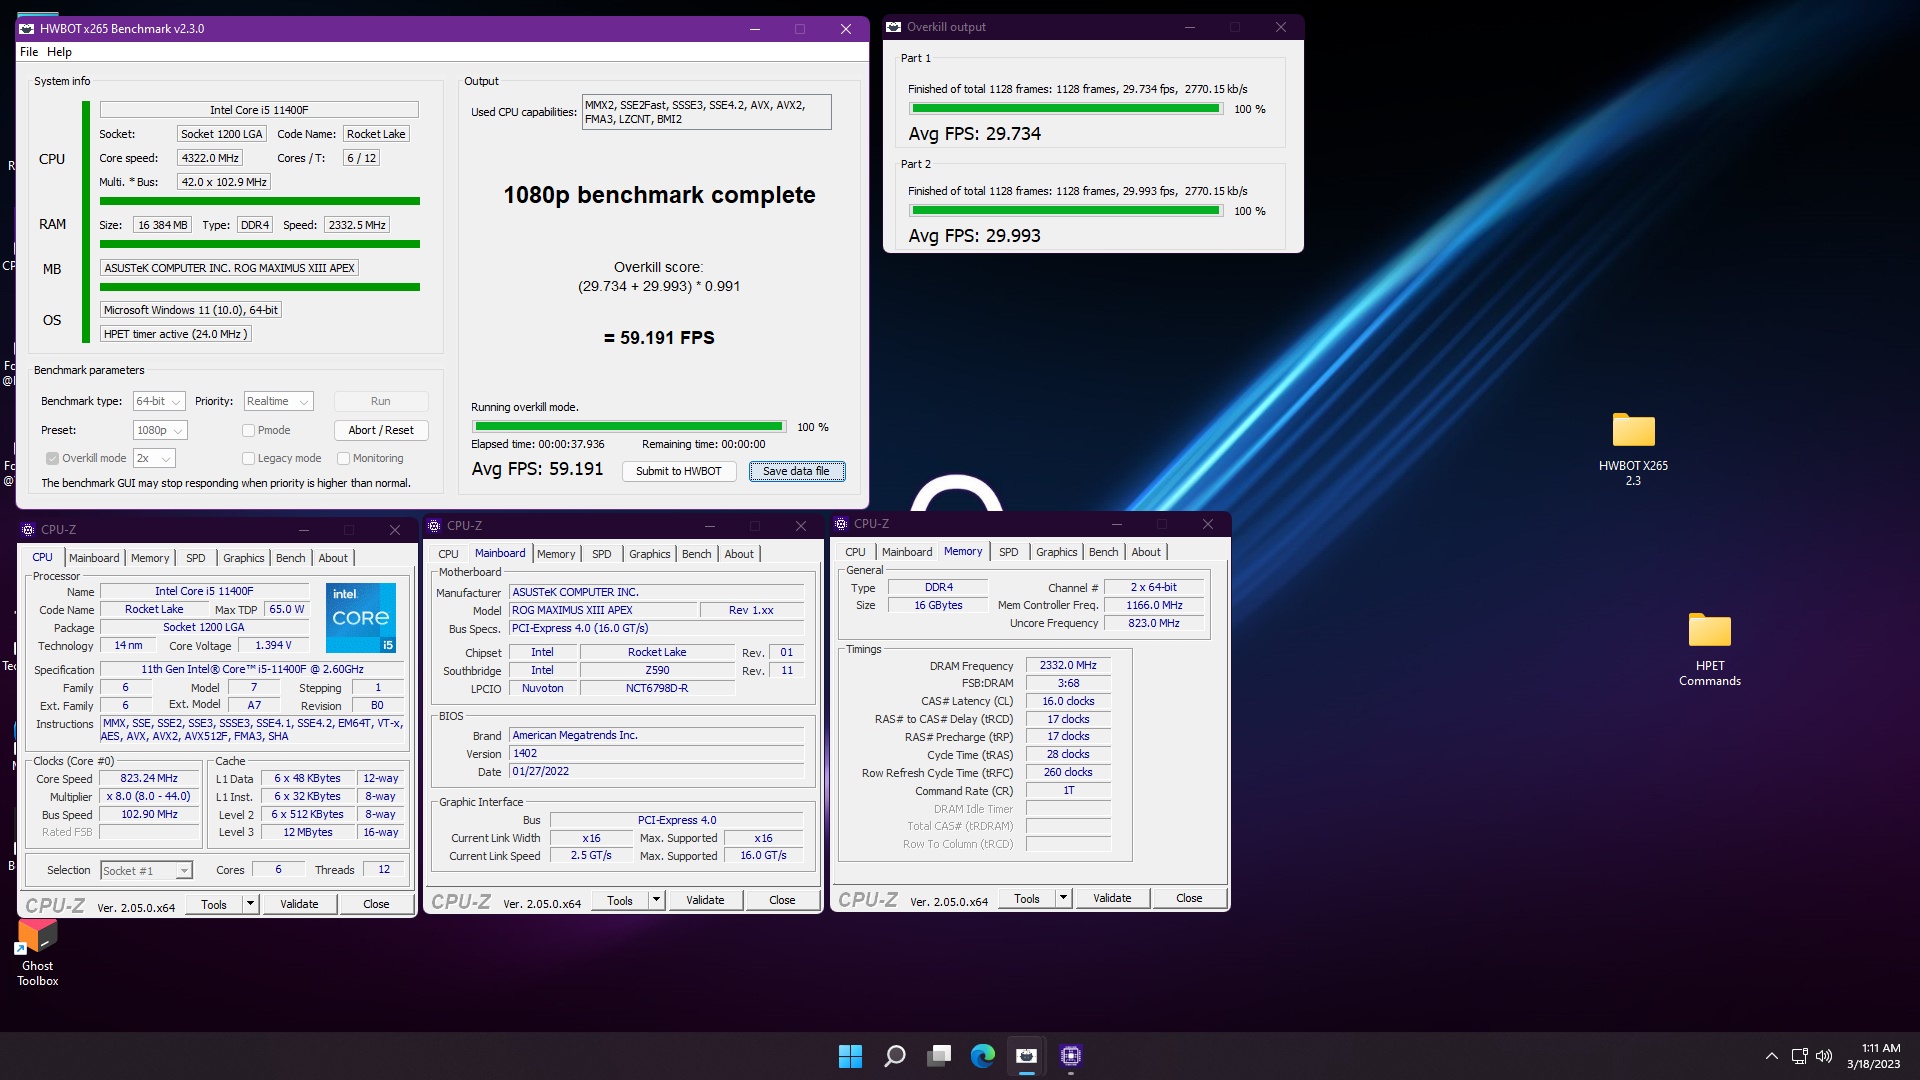Close the HWBOT x265 Benchmark window

click(846, 29)
